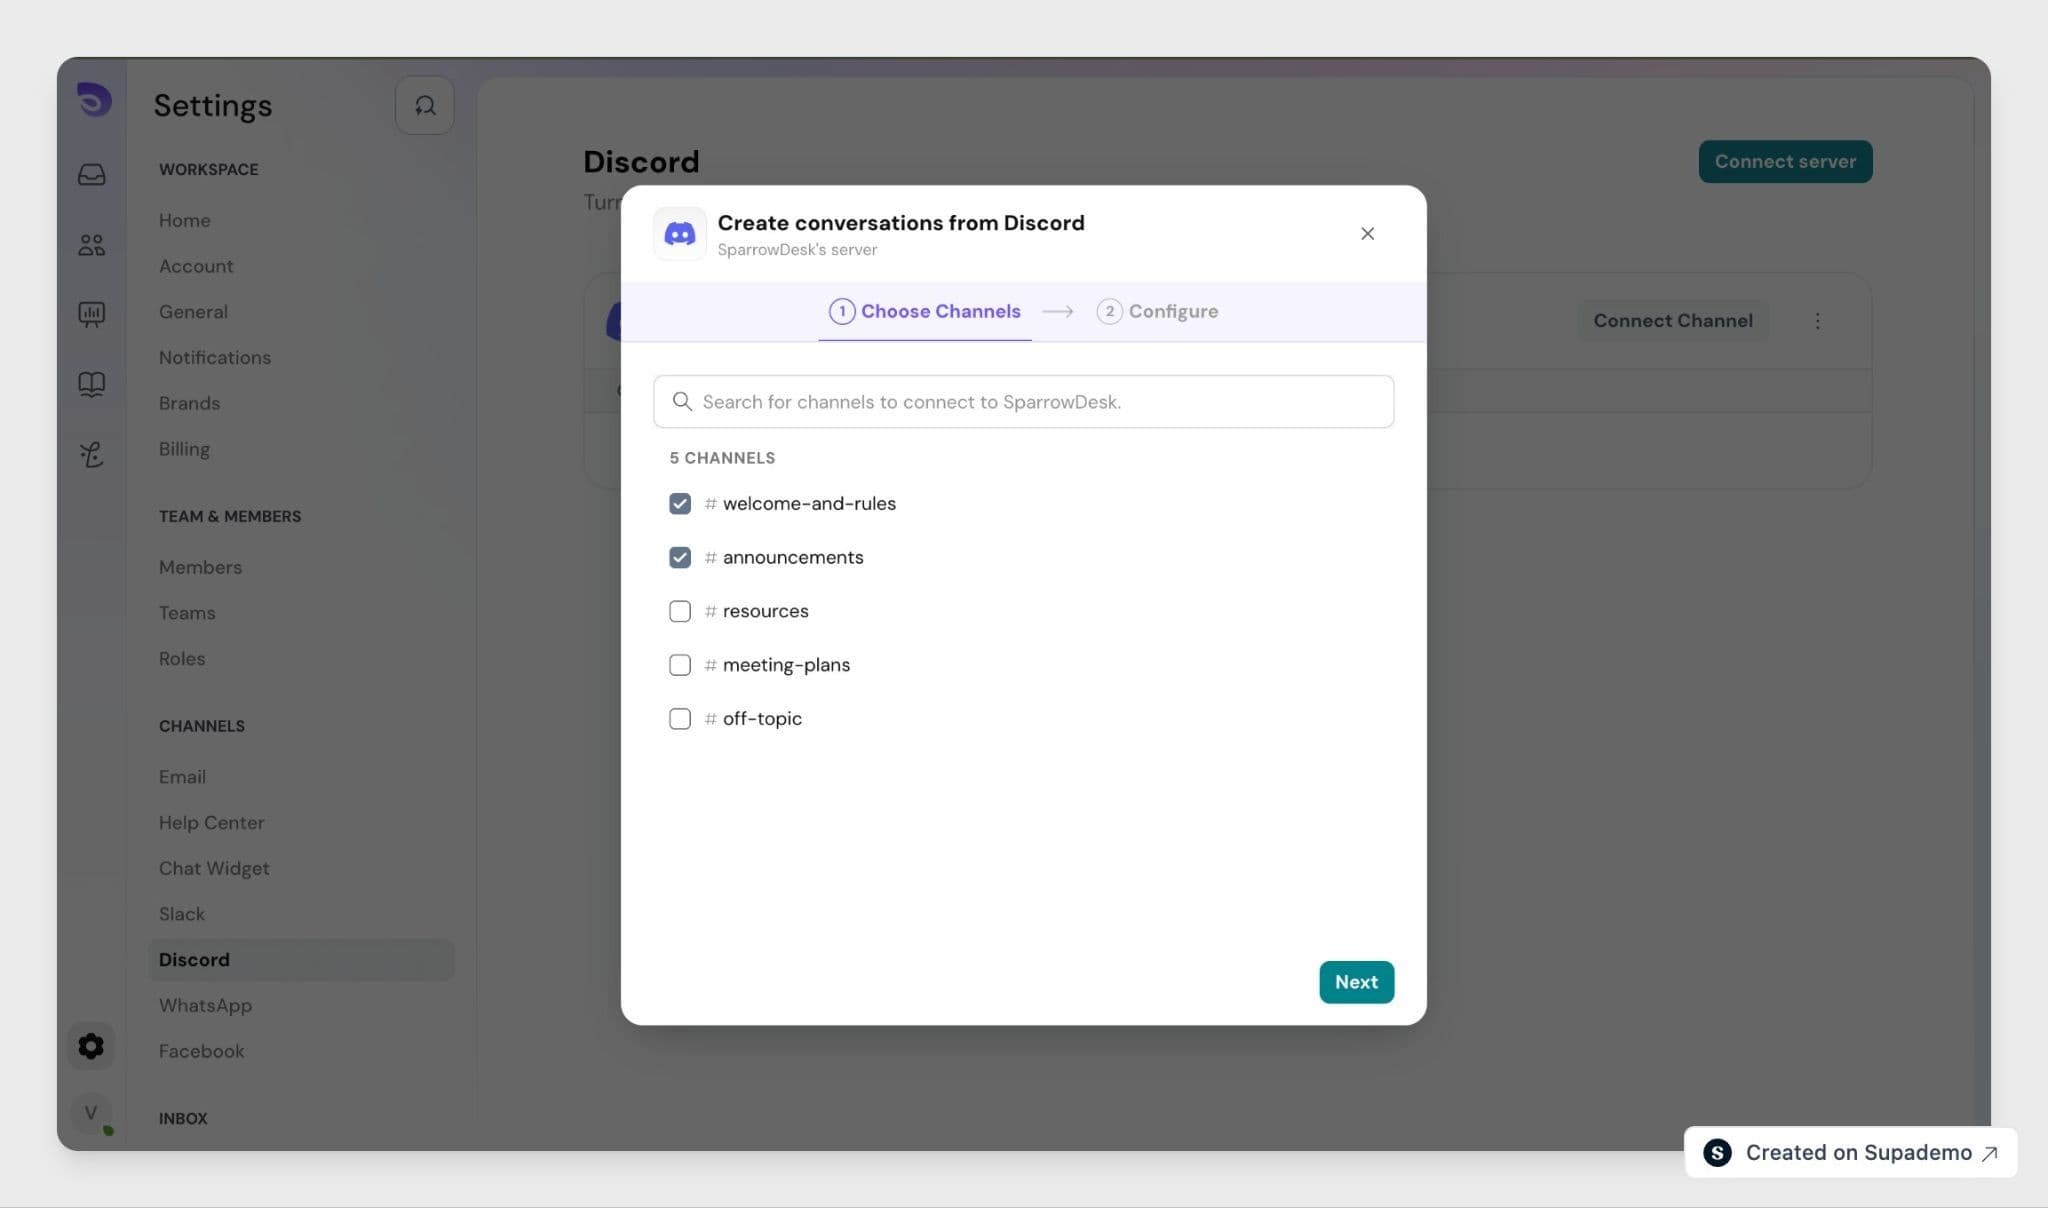This screenshot has height=1208, width=2048.
Task: Click the Supademo logo badge
Action: point(1717,1153)
